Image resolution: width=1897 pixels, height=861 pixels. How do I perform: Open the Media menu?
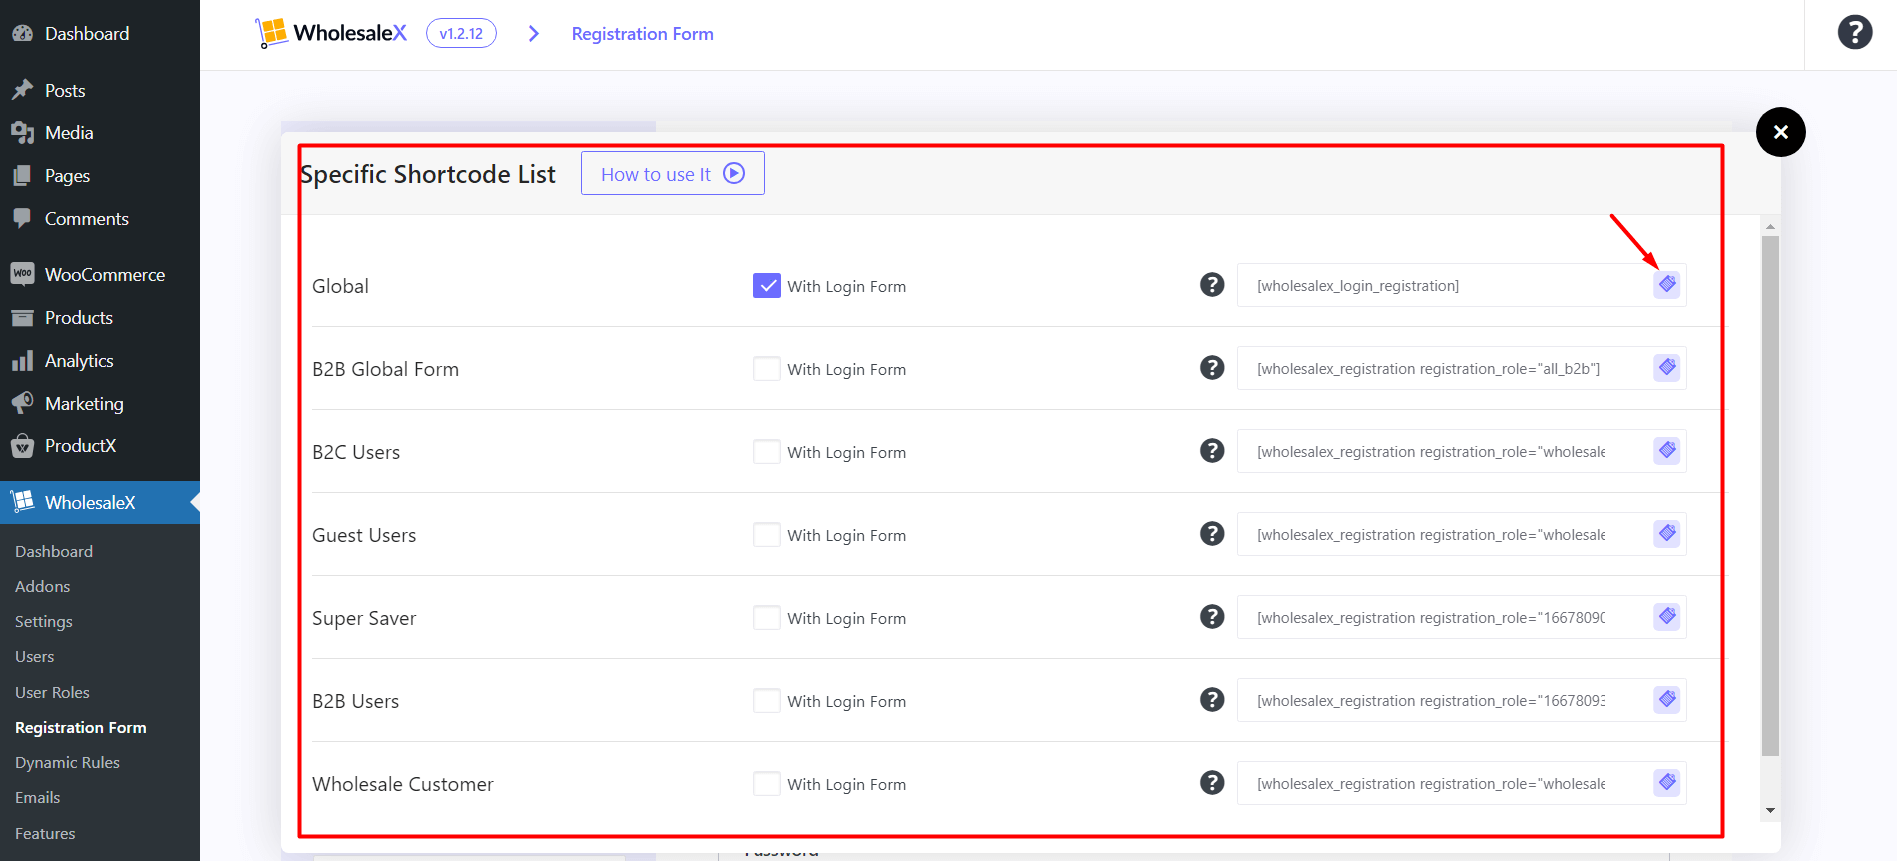[x=100, y=132]
